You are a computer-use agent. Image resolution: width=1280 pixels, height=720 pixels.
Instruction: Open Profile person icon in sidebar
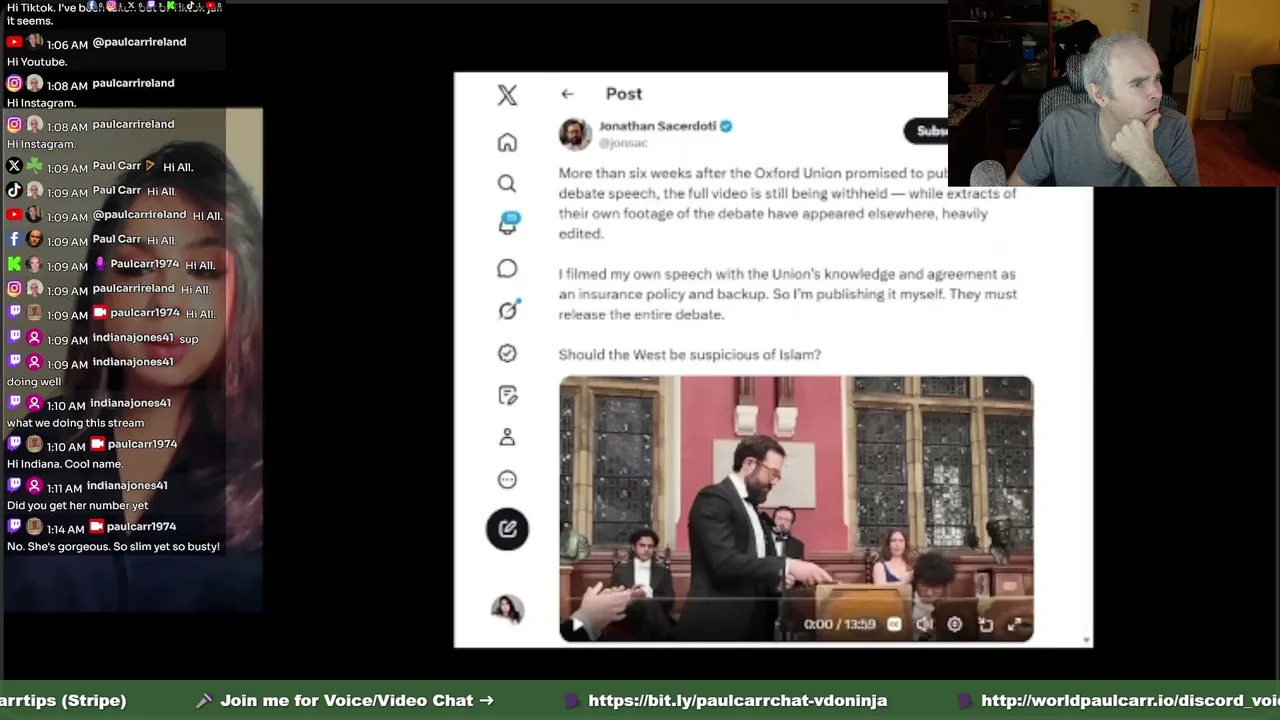point(507,437)
